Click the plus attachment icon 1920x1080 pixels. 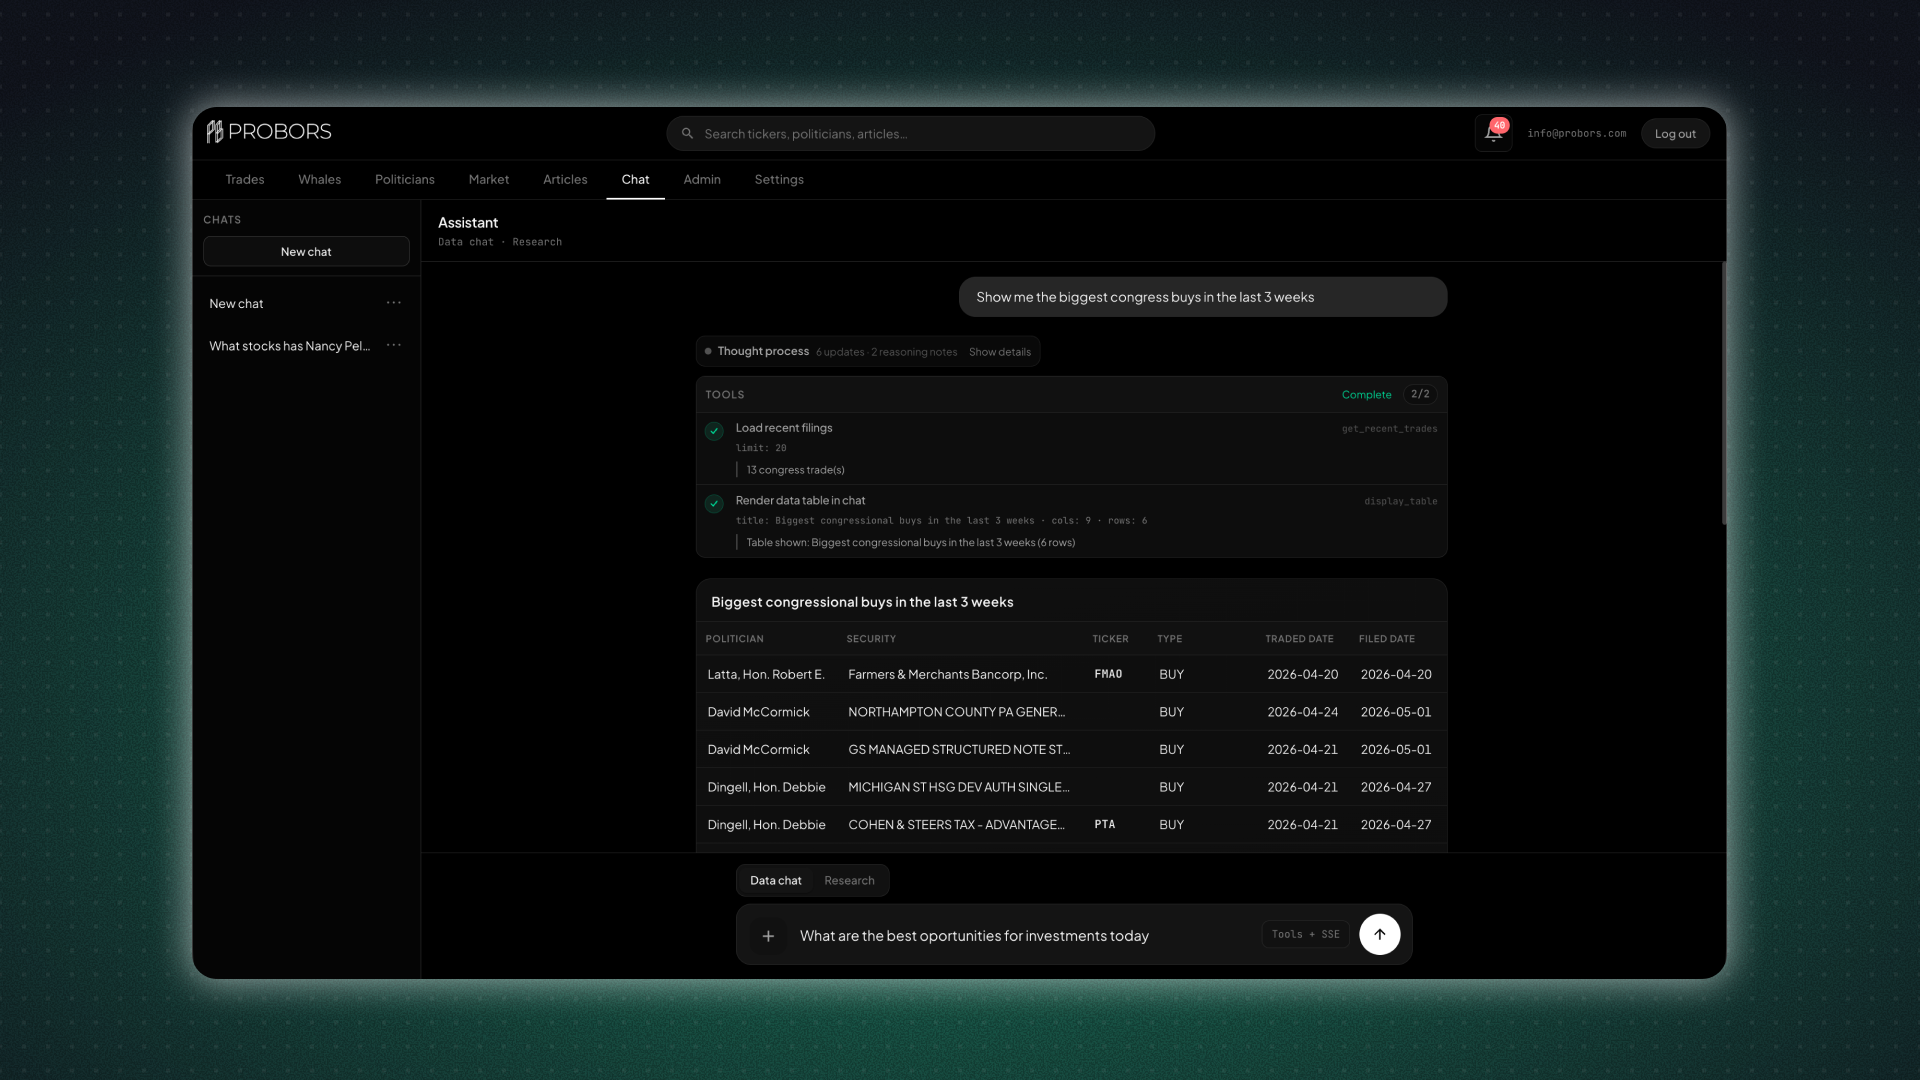[768, 936]
